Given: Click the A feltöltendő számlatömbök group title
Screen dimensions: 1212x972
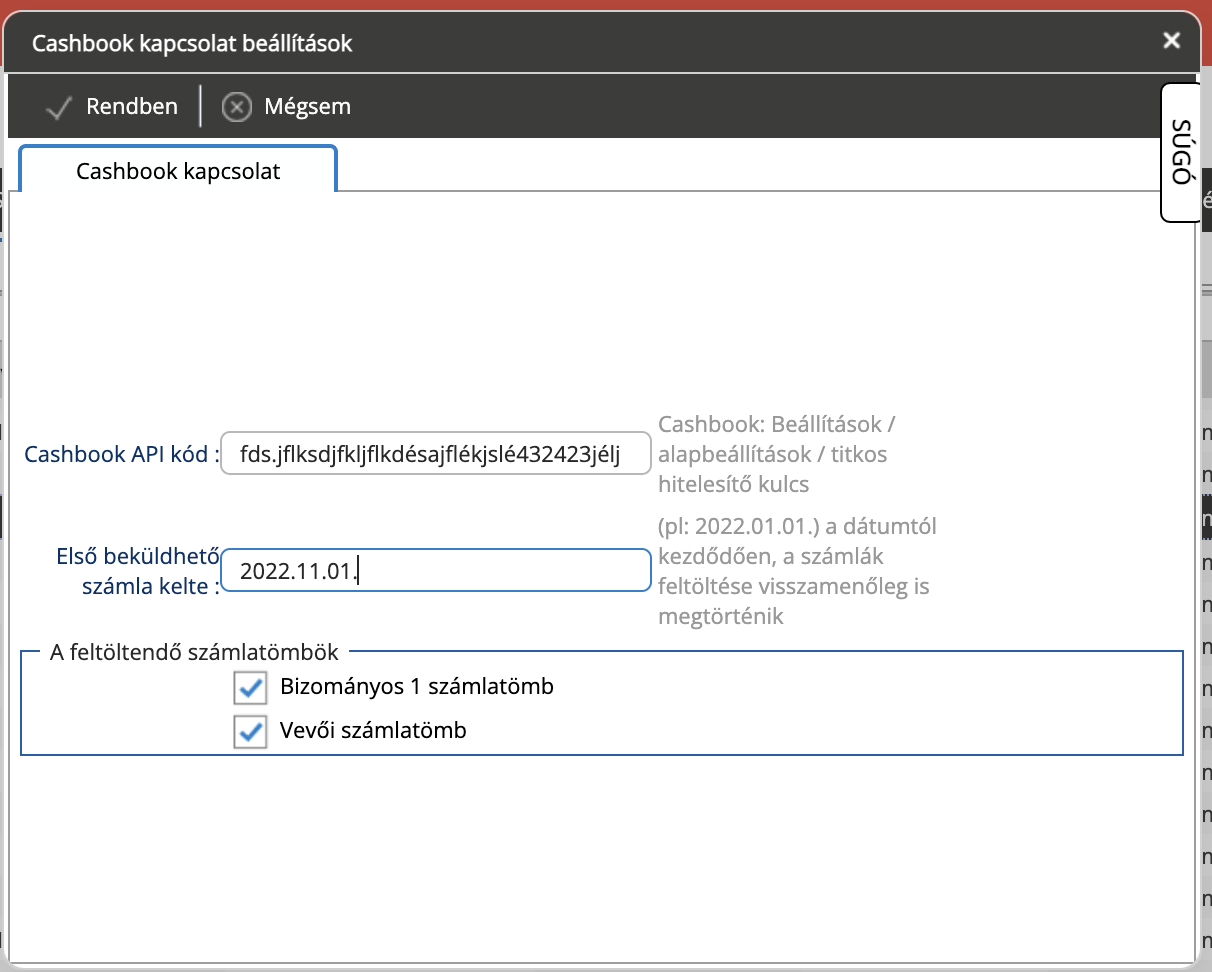Looking at the screenshot, I should 194,653.
